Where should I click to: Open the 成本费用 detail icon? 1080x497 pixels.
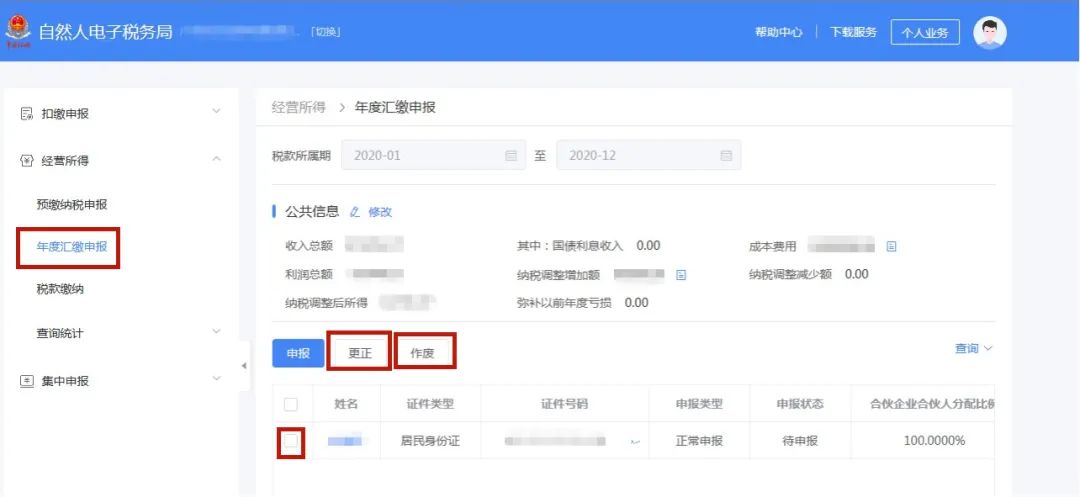[x=891, y=246]
